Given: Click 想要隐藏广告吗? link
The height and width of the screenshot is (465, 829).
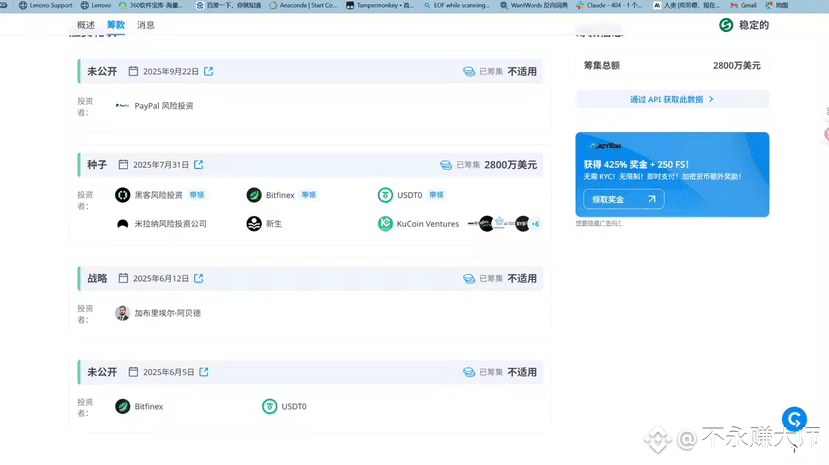Looking at the screenshot, I should tap(599, 224).
